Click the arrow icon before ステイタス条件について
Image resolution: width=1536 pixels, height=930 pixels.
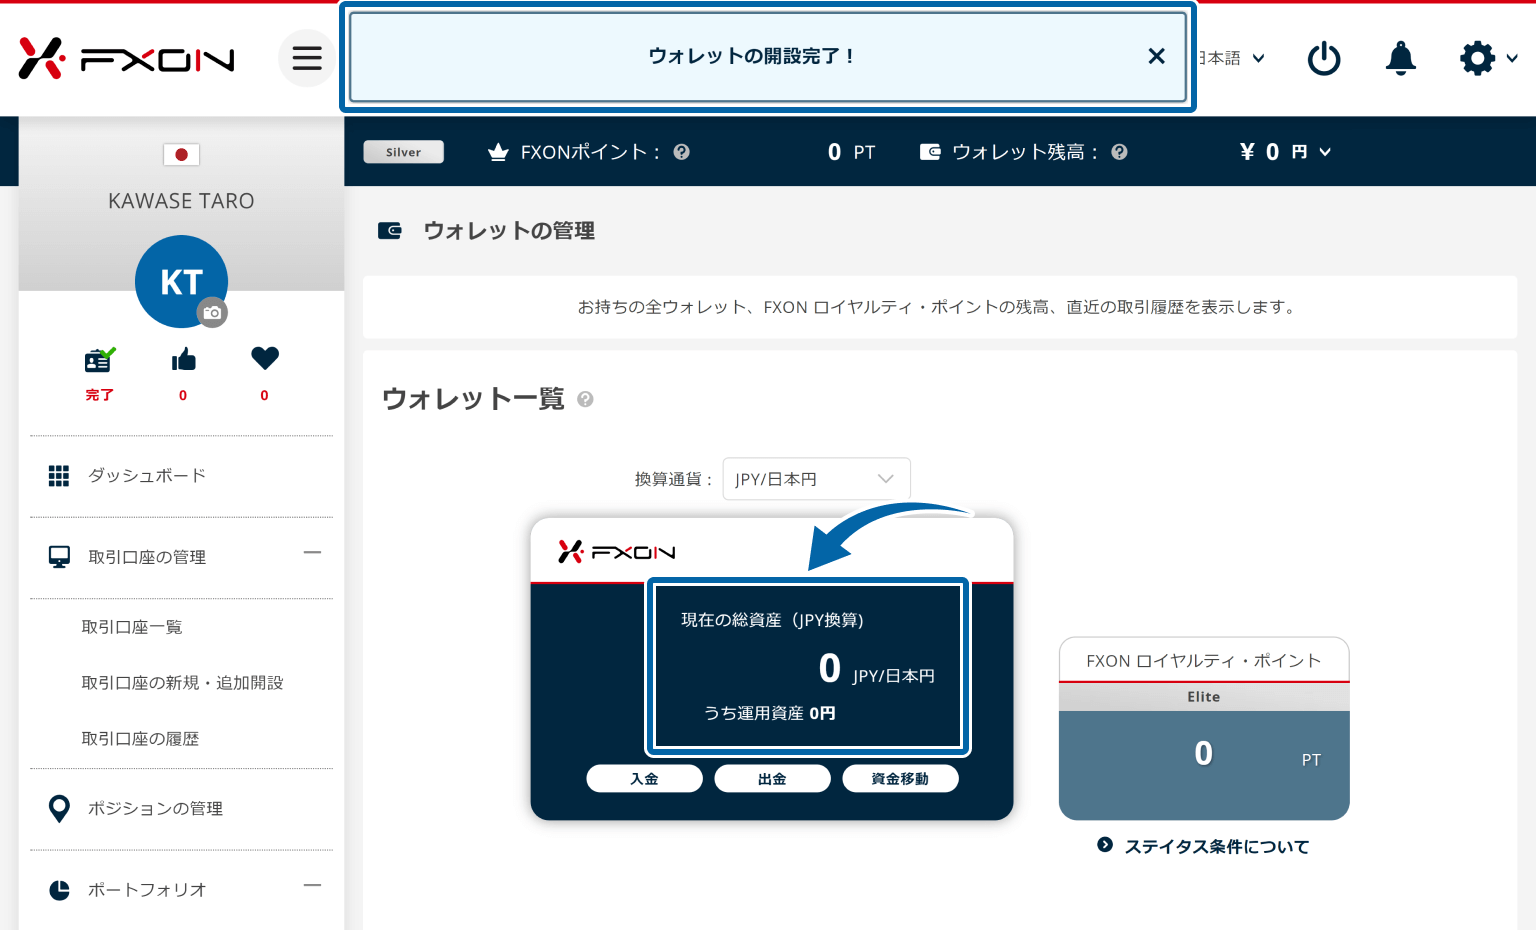coord(1105,845)
